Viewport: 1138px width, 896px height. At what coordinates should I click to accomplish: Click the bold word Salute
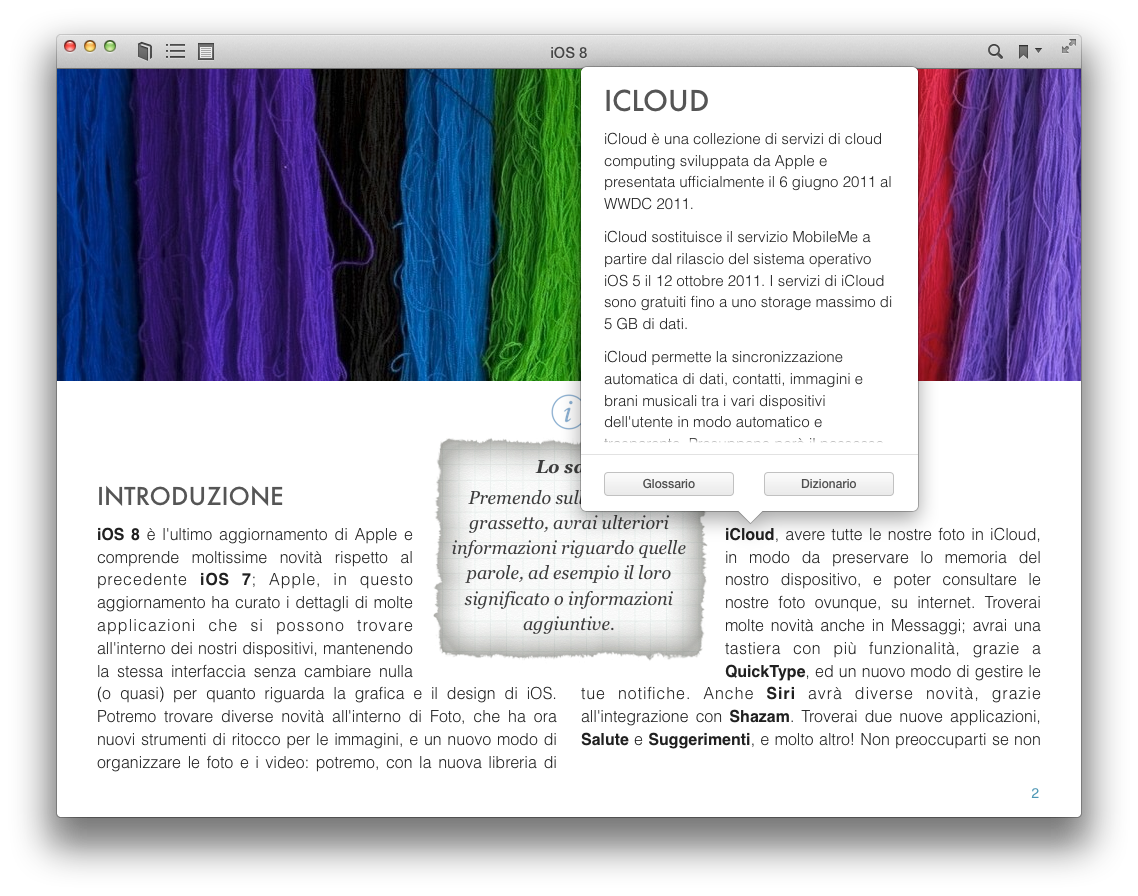coord(605,740)
